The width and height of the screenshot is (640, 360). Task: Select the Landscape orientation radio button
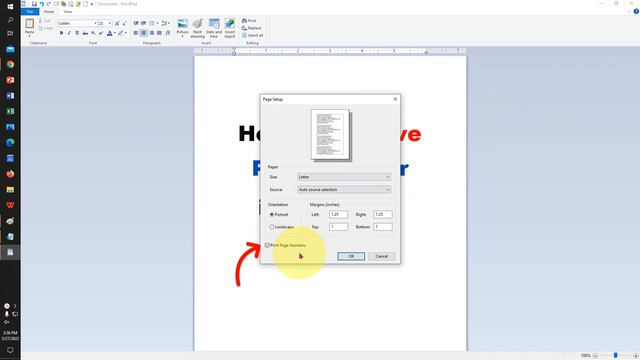point(271,227)
